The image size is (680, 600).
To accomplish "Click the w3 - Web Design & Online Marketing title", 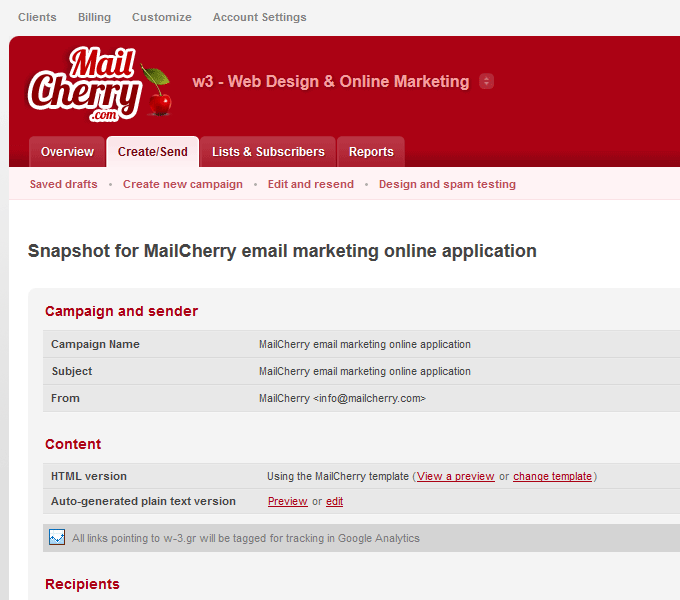I will [x=331, y=82].
